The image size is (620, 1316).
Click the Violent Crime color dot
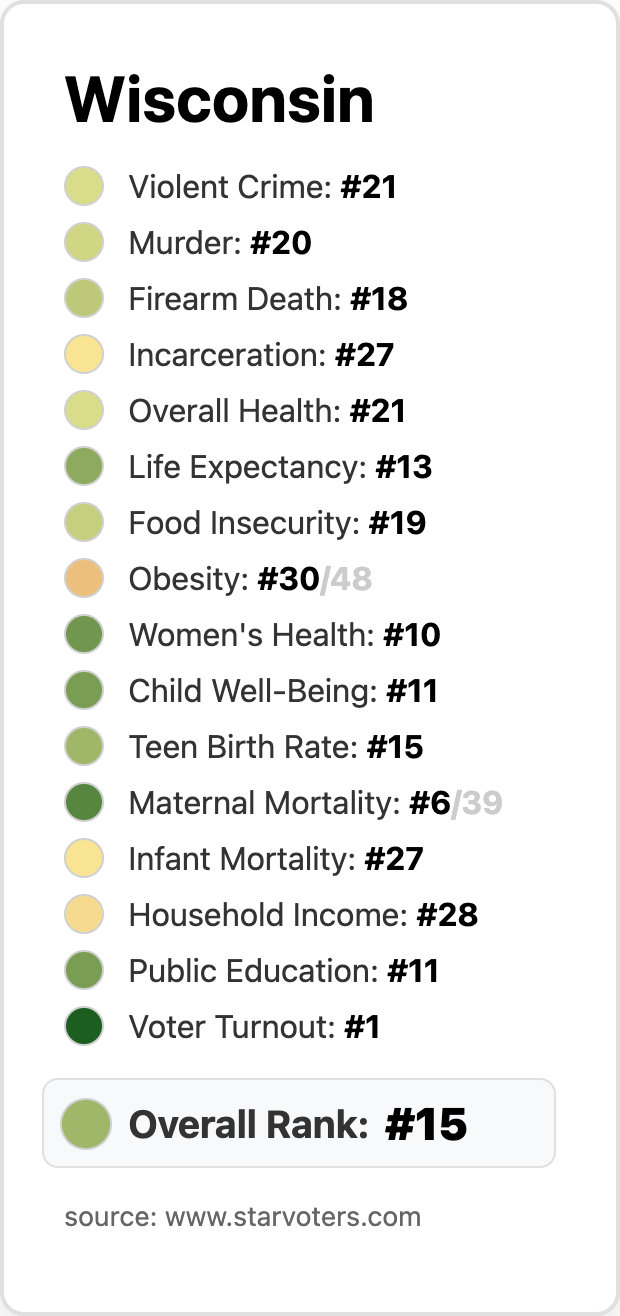(84, 187)
